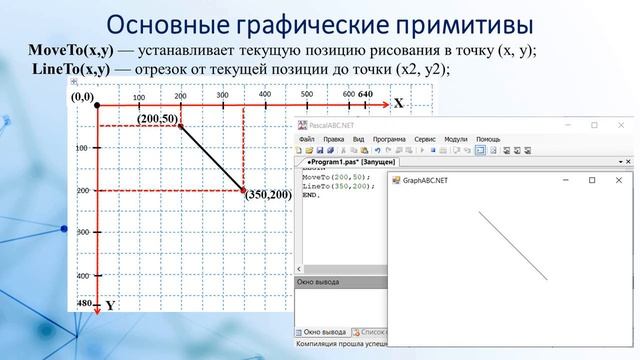
Task: Click the drawn line in GraphABC.NET canvas
Action: [x=513, y=246]
